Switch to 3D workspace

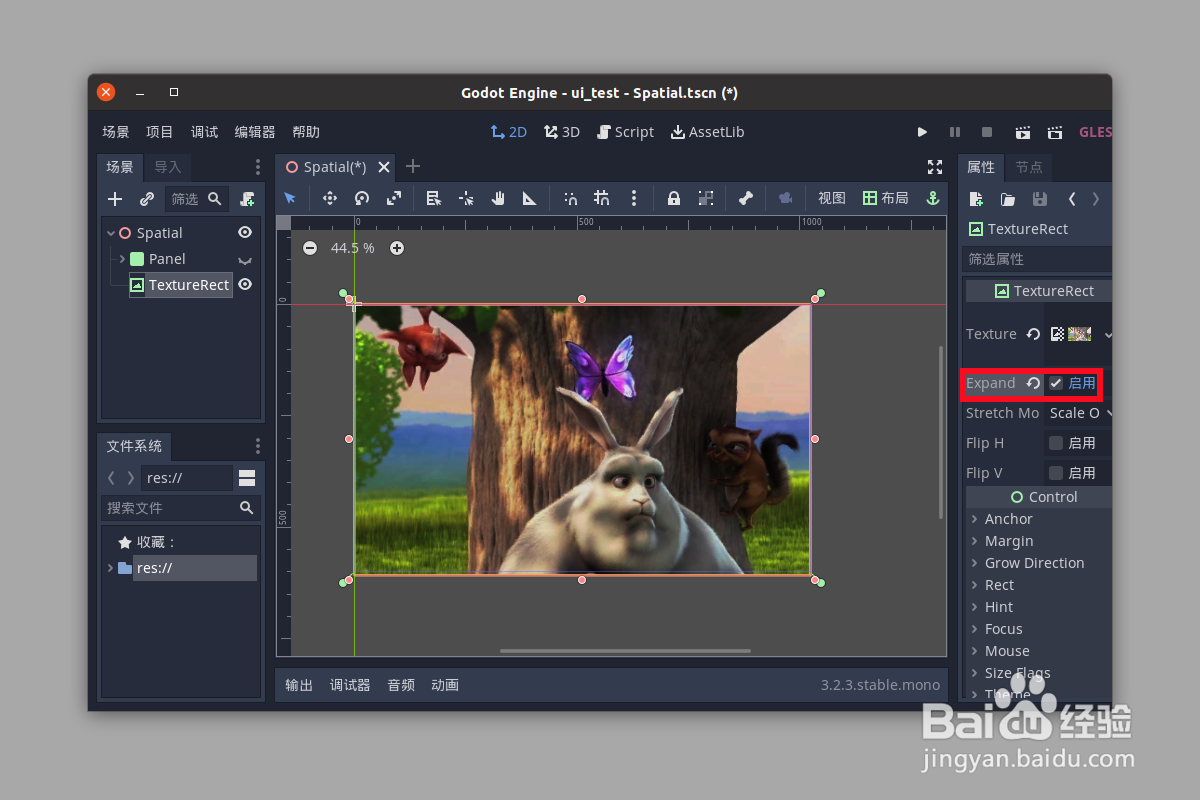[x=562, y=132]
